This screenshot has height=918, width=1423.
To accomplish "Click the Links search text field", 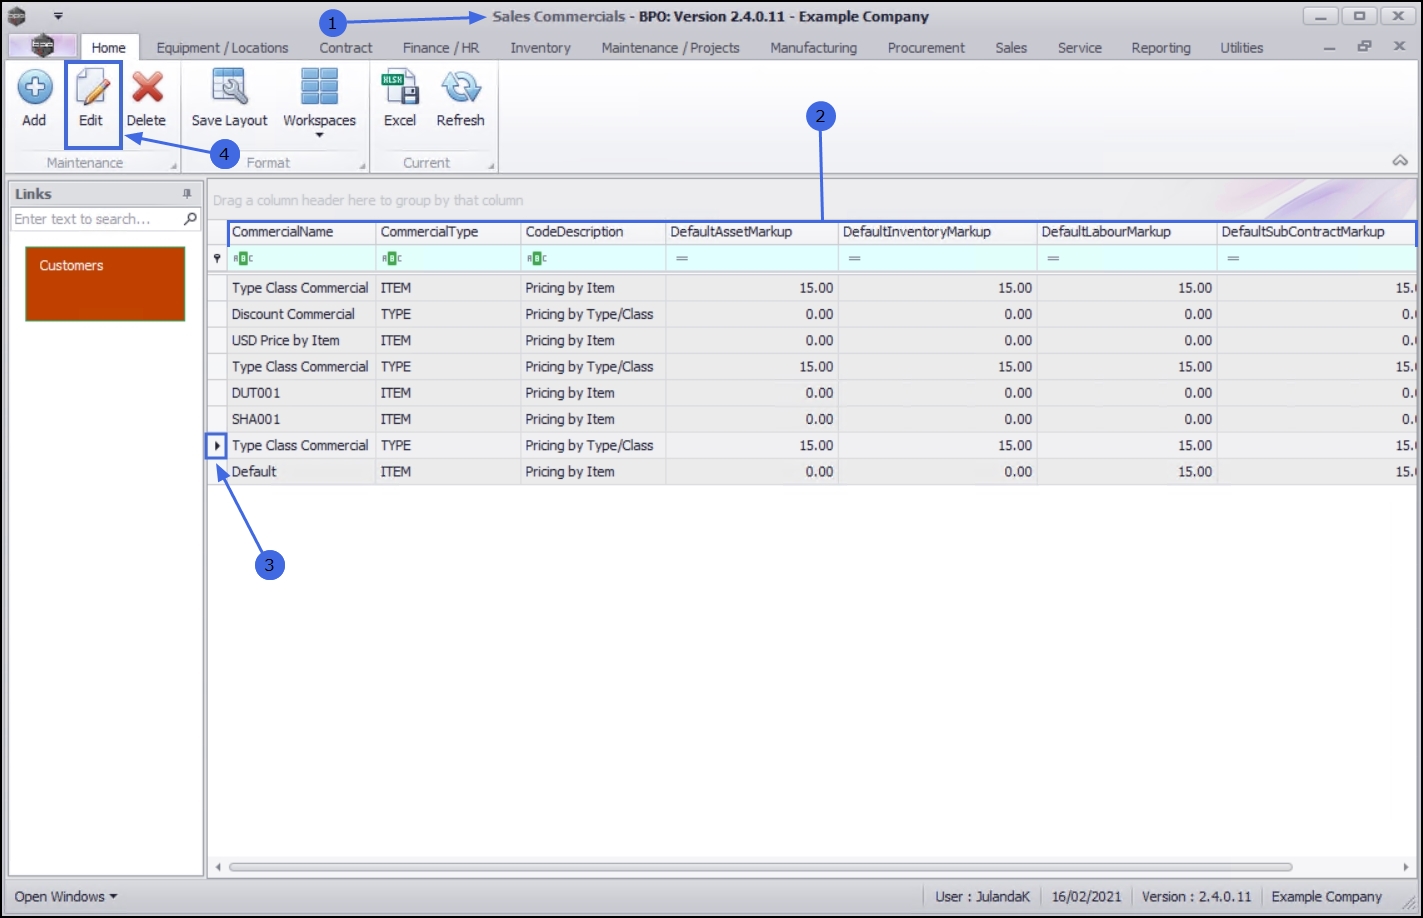I will point(97,219).
